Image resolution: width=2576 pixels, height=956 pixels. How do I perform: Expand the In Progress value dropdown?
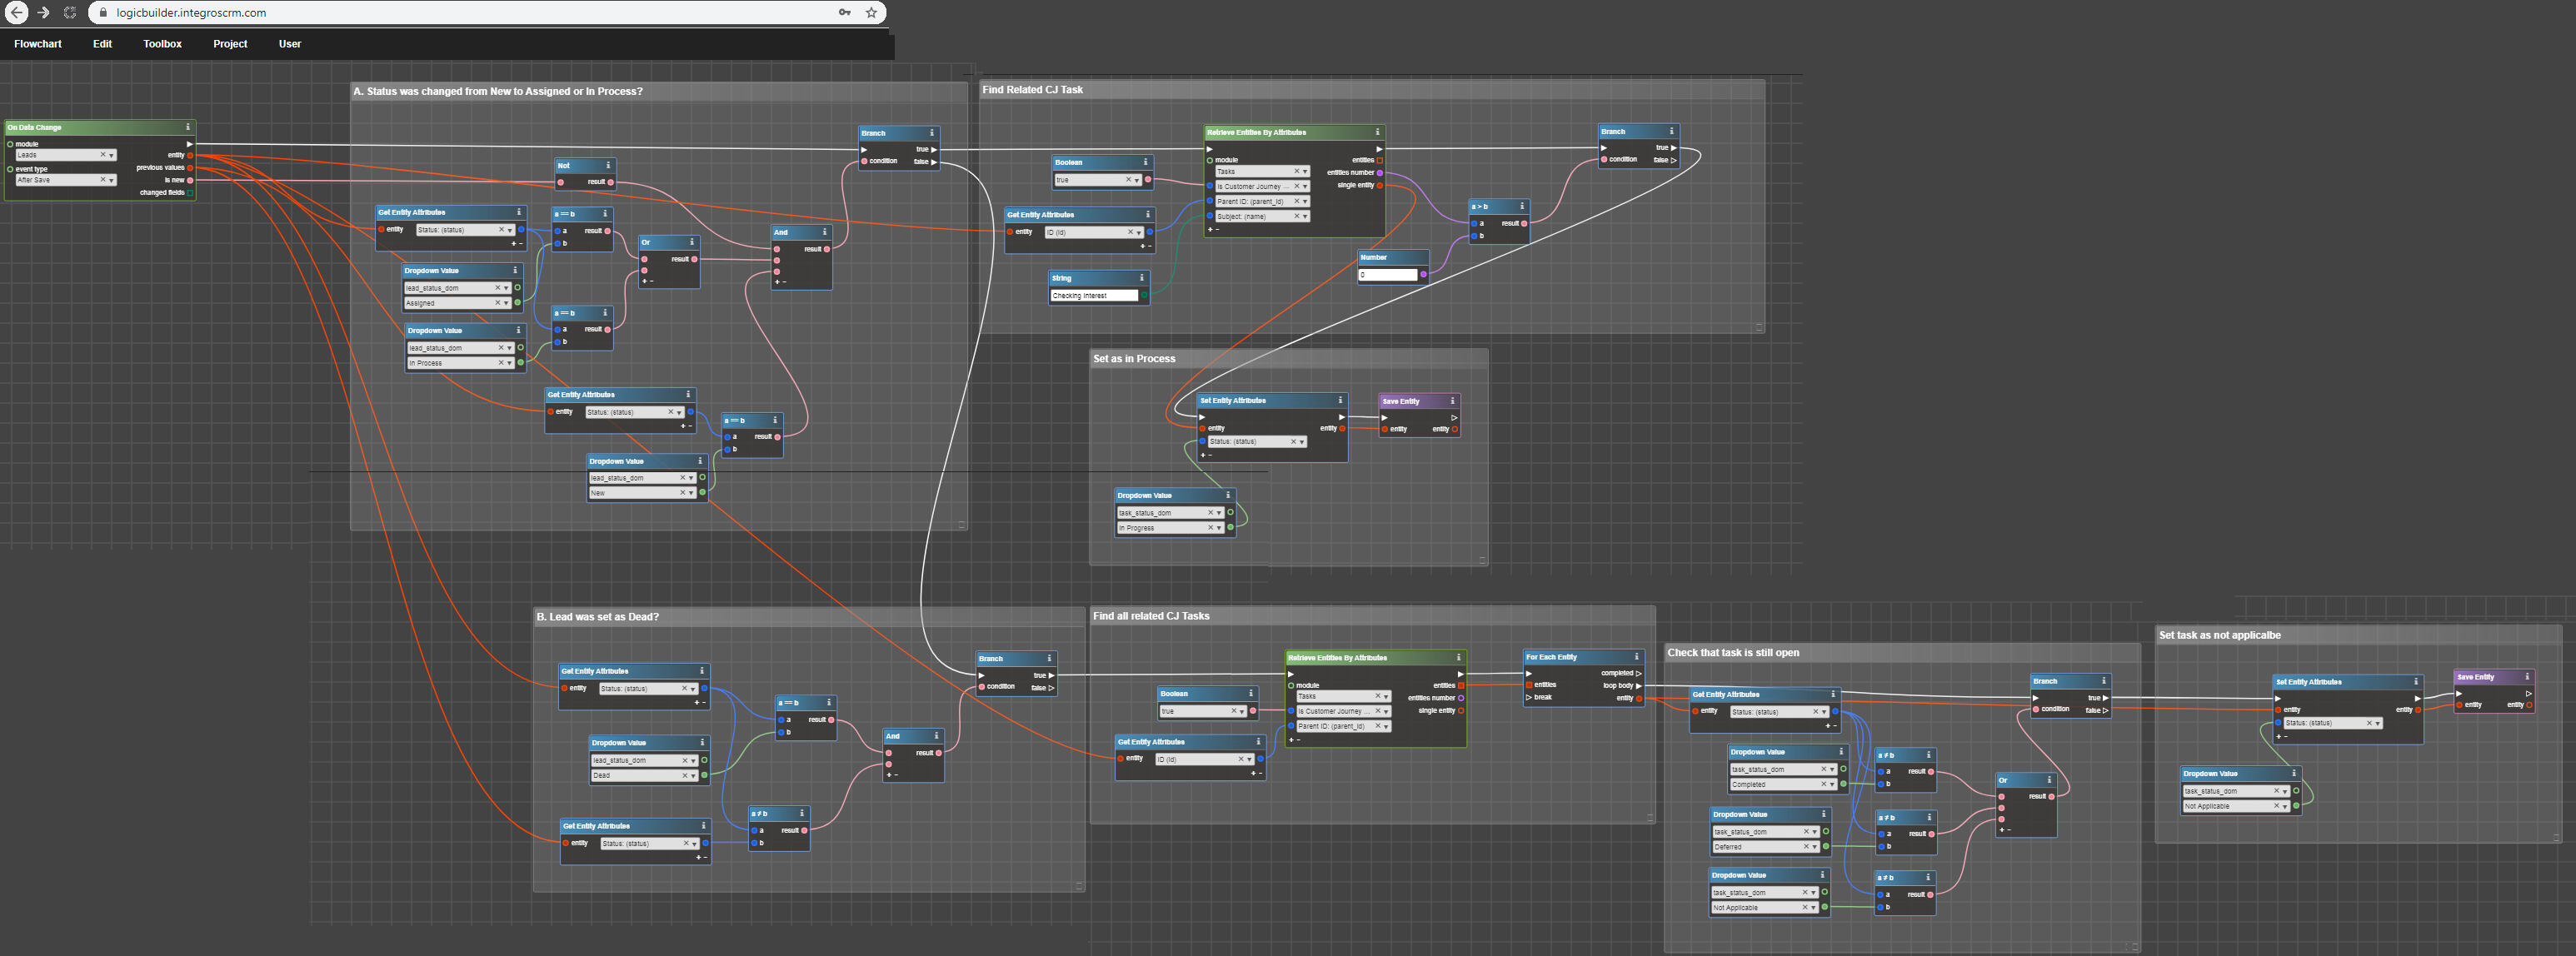[x=1218, y=528]
